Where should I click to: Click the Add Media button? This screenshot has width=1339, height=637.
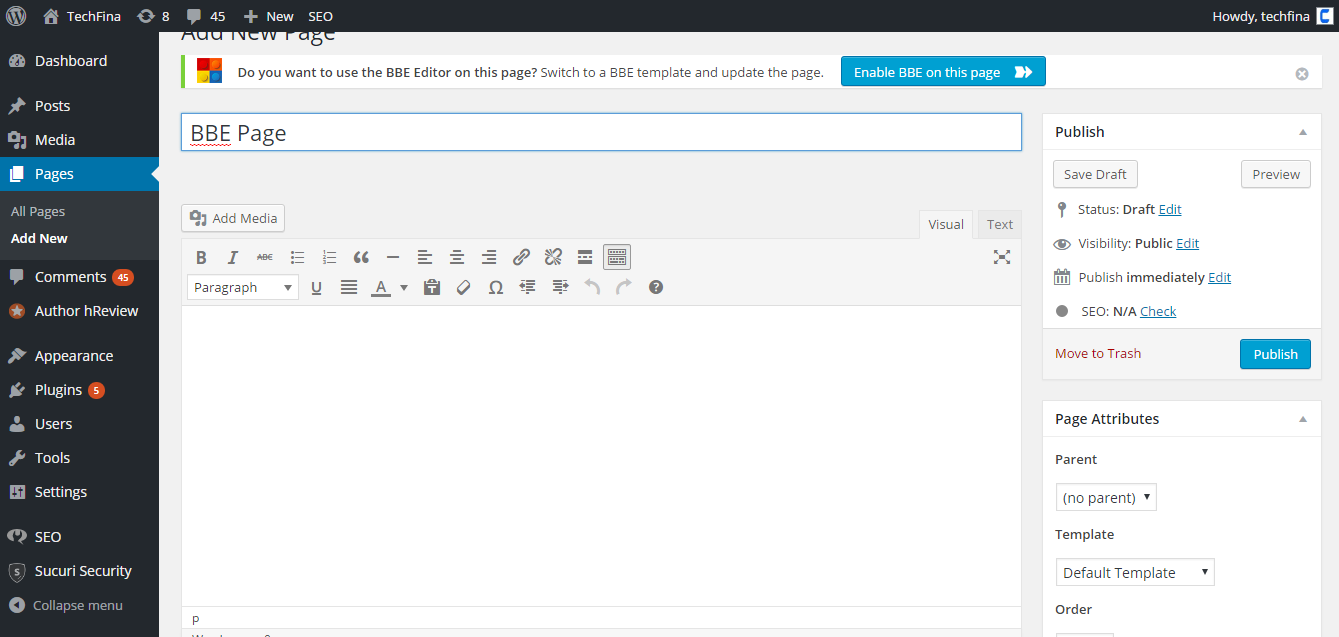click(x=233, y=218)
